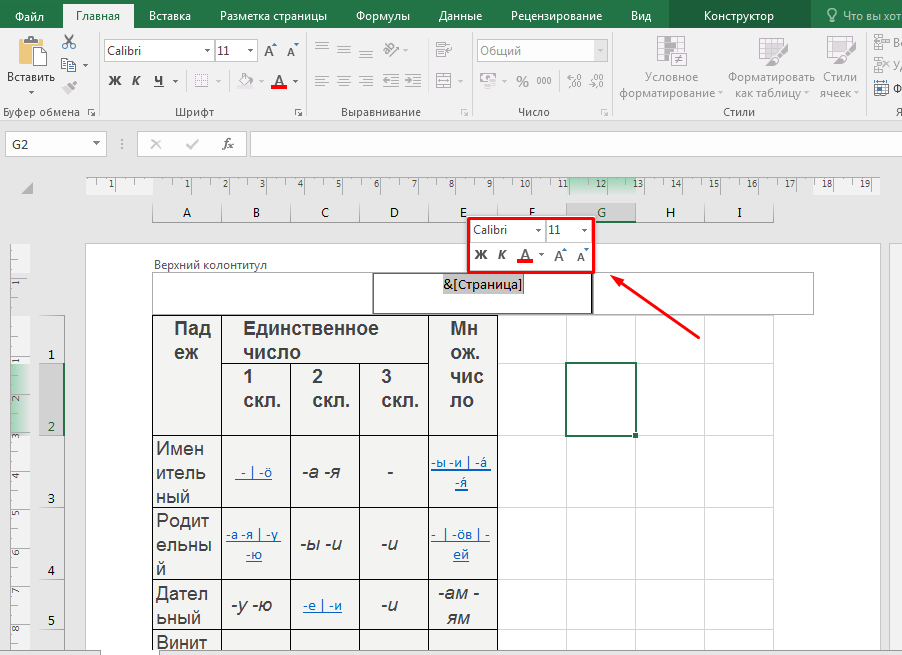Image resolution: width=902 pixels, height=655 pixels.
Task: Open the Calibri font dropdown in ribbon
Action: (x=207, y=51)
